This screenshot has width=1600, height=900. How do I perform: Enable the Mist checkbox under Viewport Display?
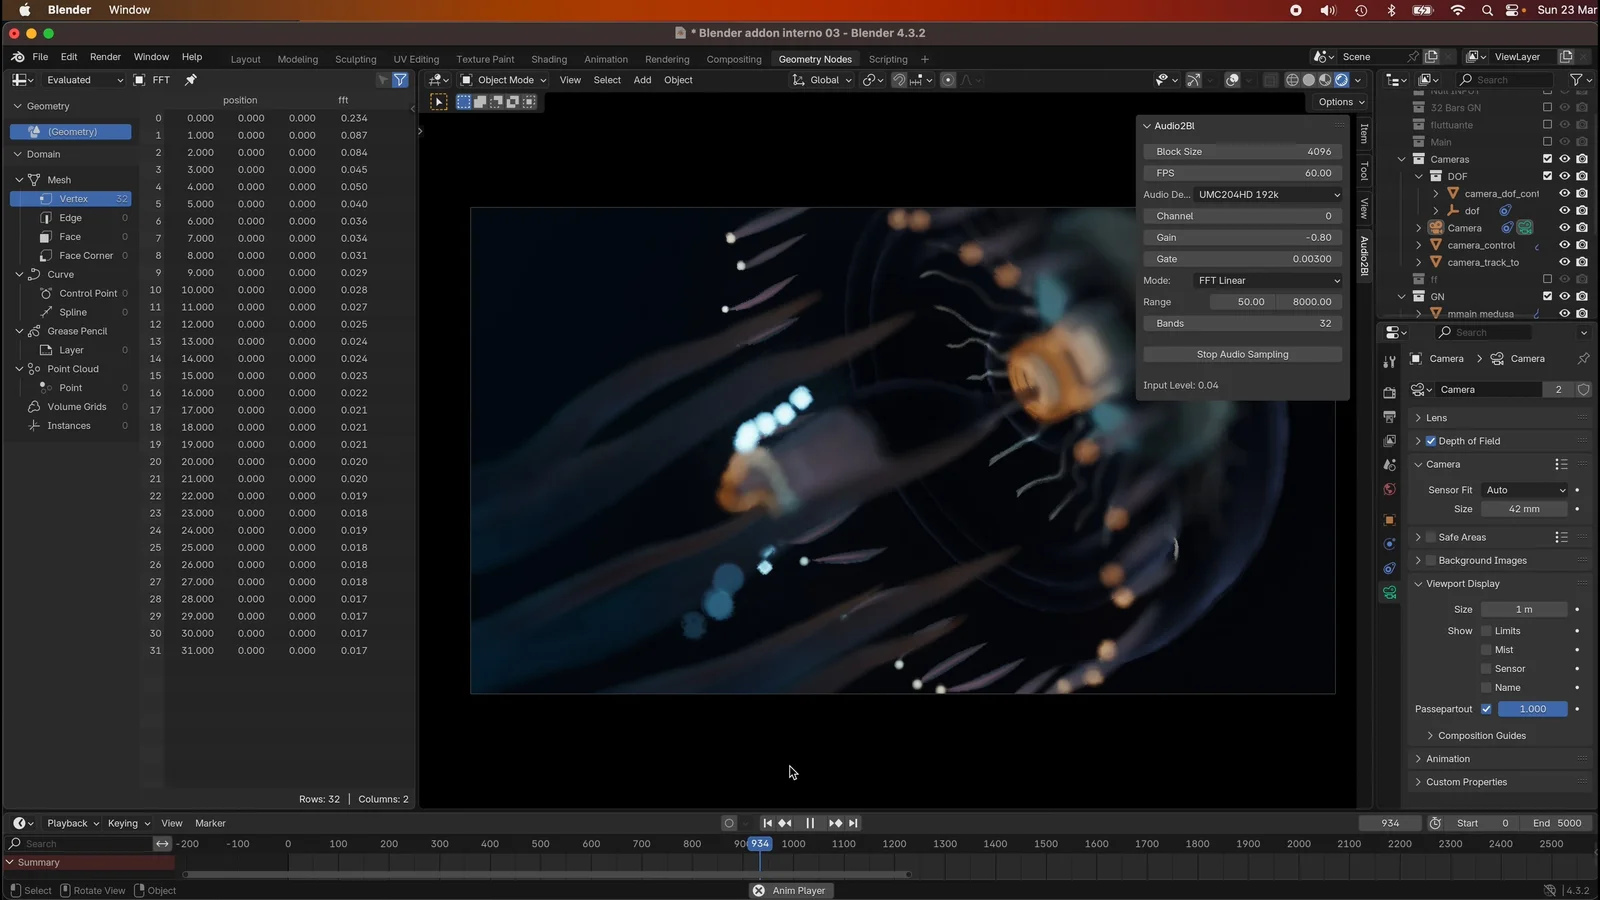click(1487, 649)
